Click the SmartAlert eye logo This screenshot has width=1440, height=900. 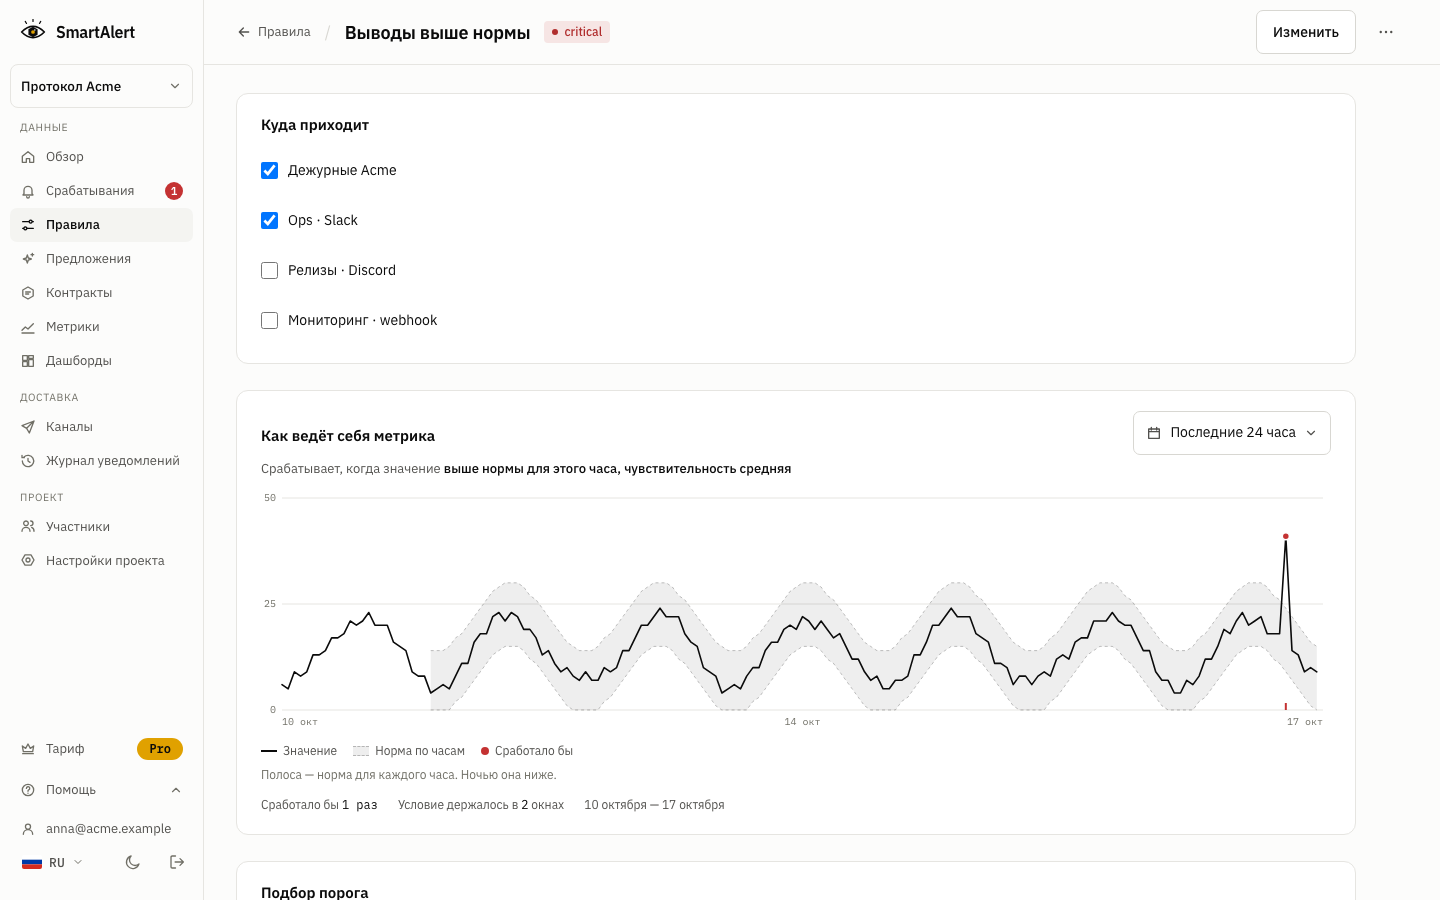point(33,31)
